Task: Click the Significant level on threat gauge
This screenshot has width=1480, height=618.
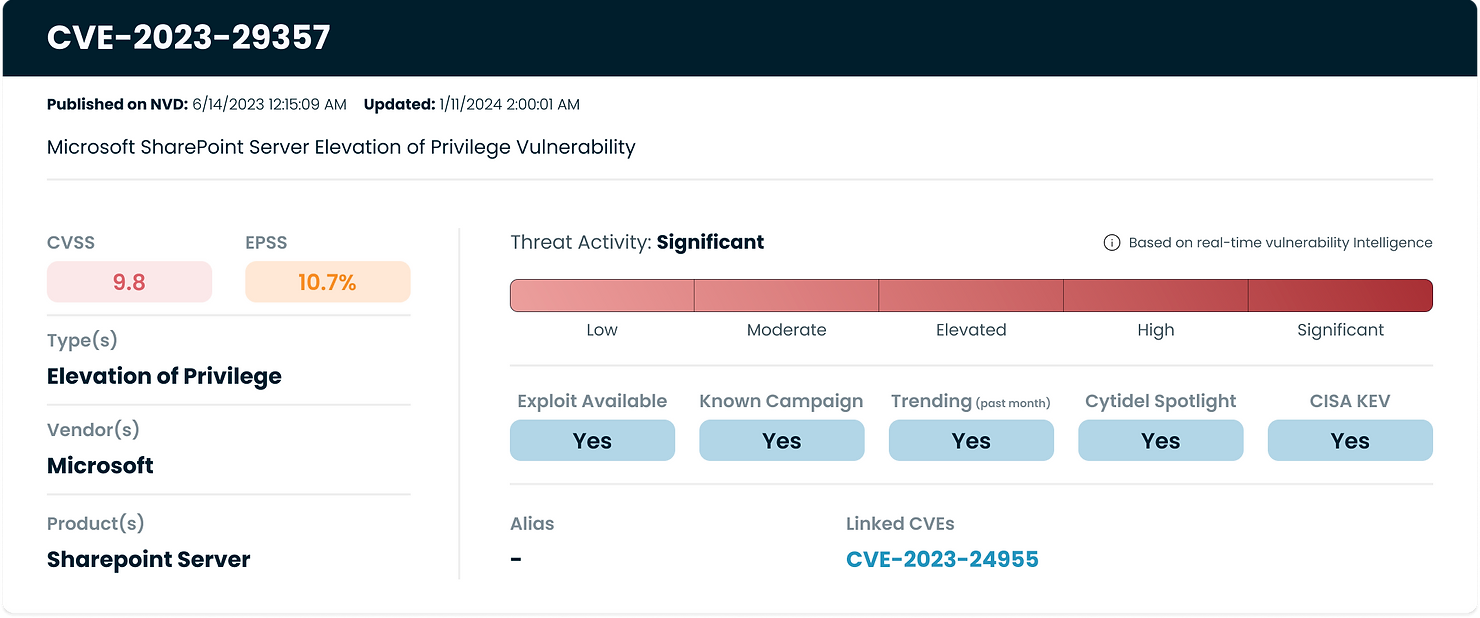Action: [x=1340, y=295]
